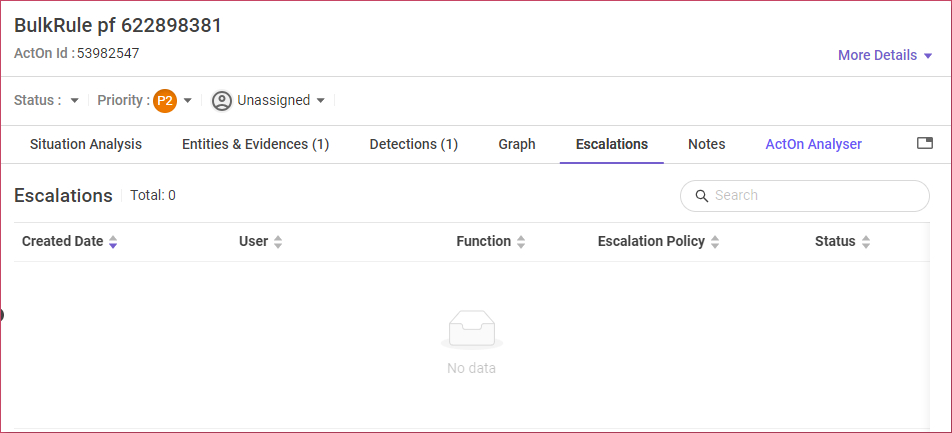Sort the Function column
Image resolution: width=952 pixels, height=433 pixels.
point(521,242)
